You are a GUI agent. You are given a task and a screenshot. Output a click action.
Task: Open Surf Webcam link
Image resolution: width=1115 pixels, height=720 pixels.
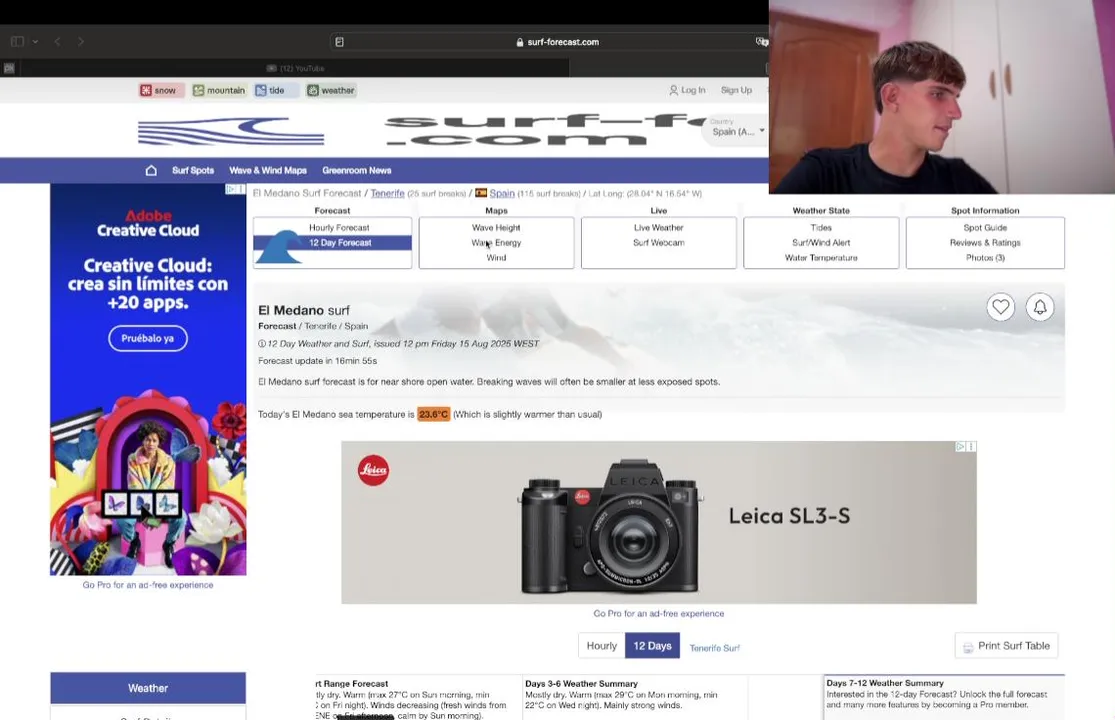pyautogui.click(x=658, y=243)
